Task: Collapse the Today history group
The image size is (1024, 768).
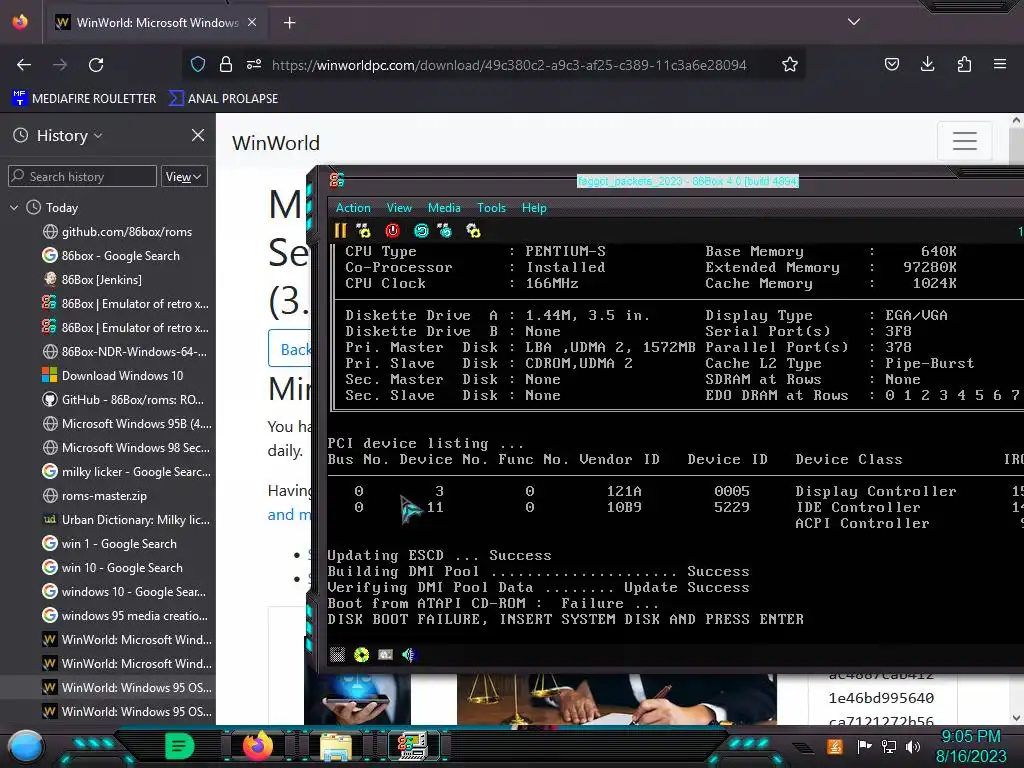Action: pos(14,208)
